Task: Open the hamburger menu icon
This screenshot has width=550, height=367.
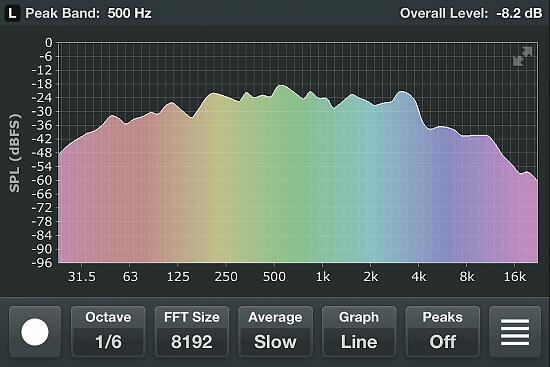Action: click(515, 332)
